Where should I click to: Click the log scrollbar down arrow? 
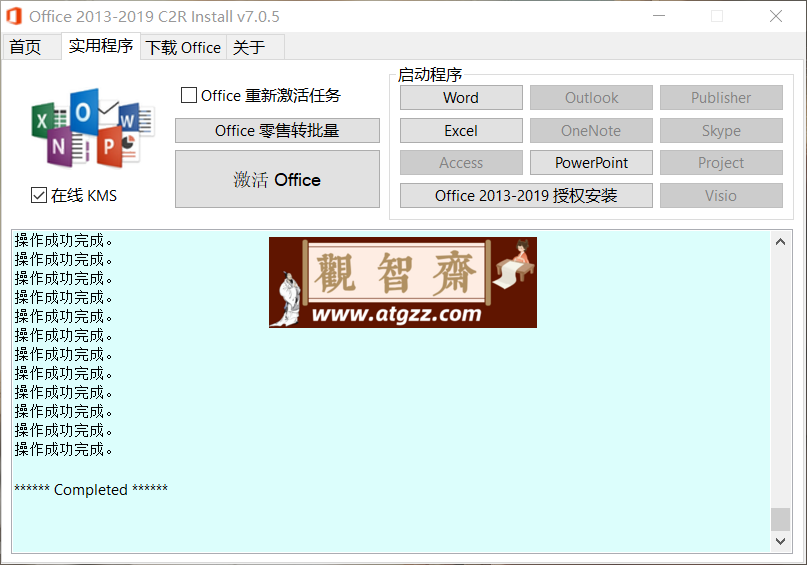coord(780,541)
